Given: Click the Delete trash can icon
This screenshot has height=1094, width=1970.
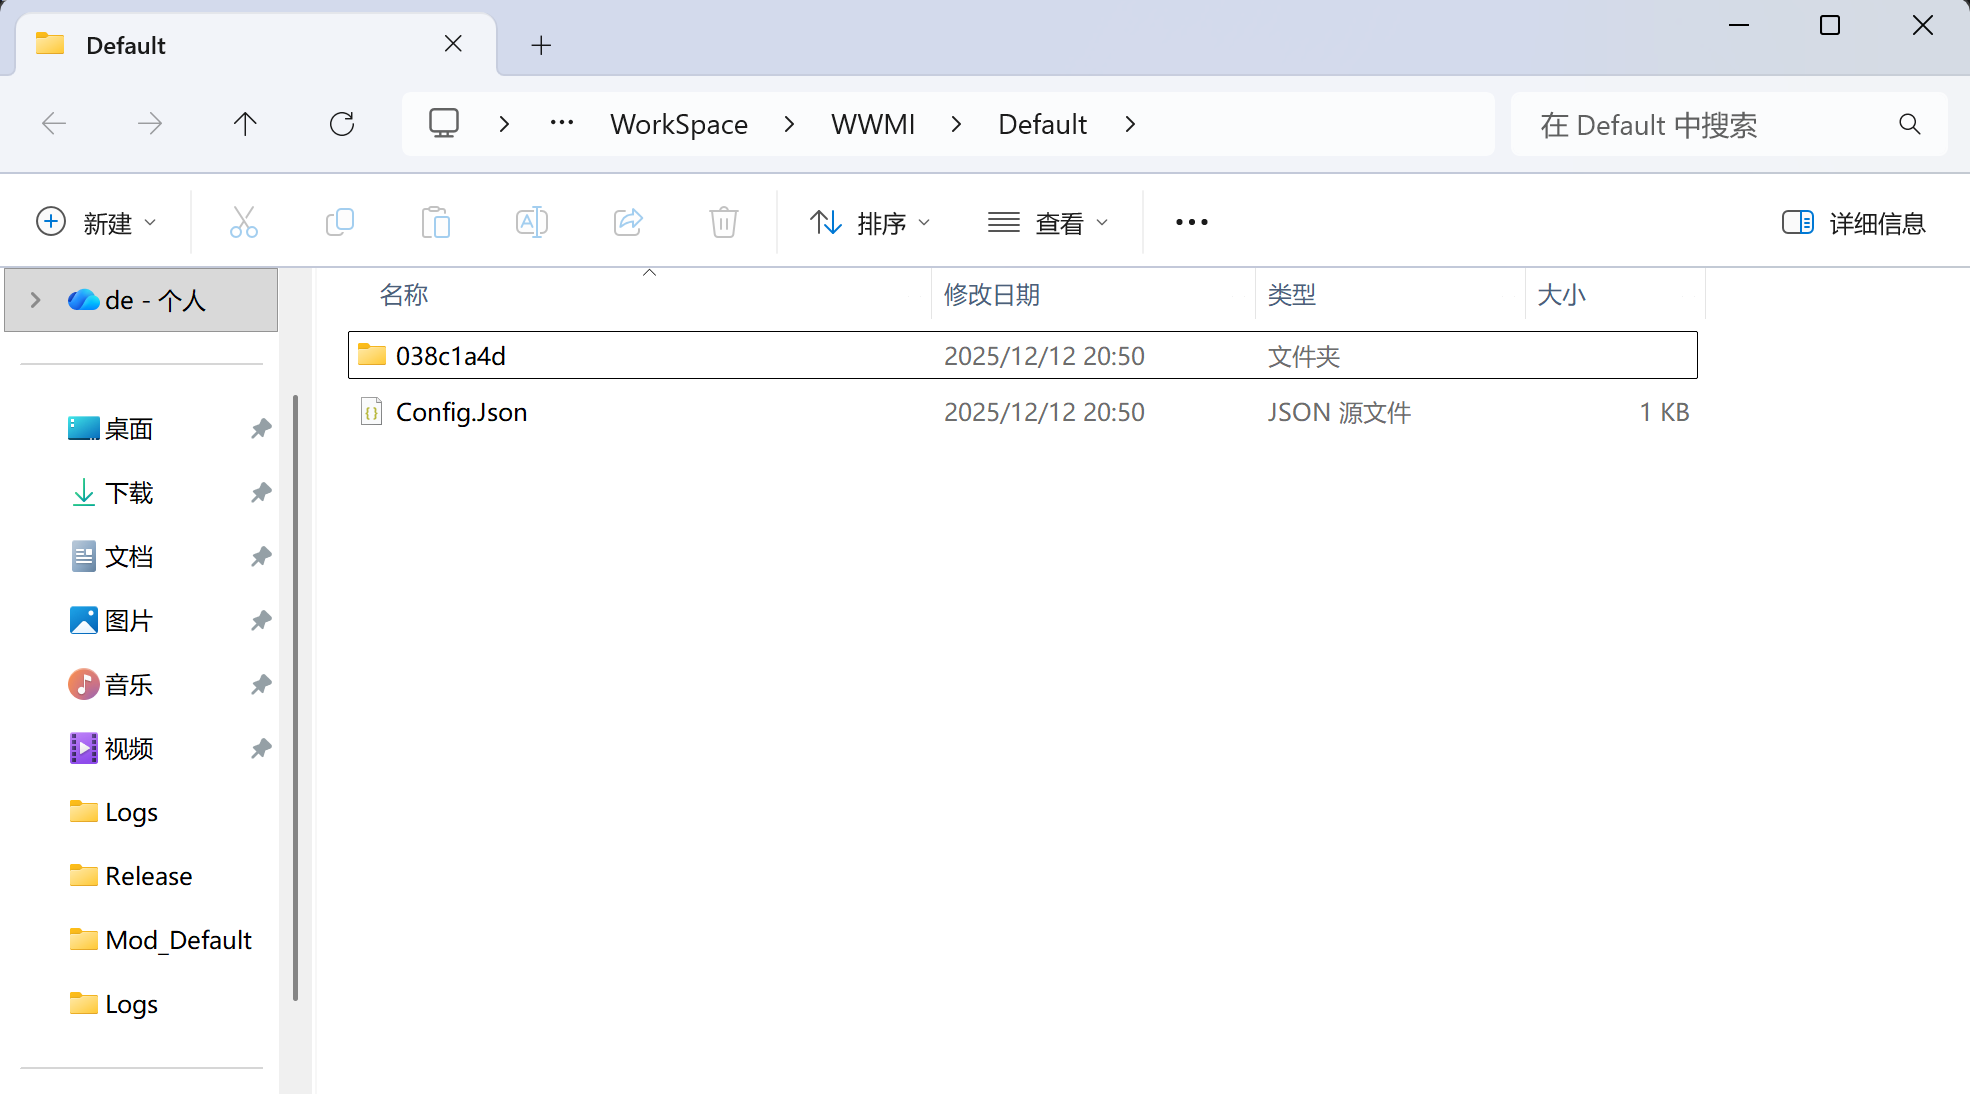Looking at the screenshot, I should (724, 222).
